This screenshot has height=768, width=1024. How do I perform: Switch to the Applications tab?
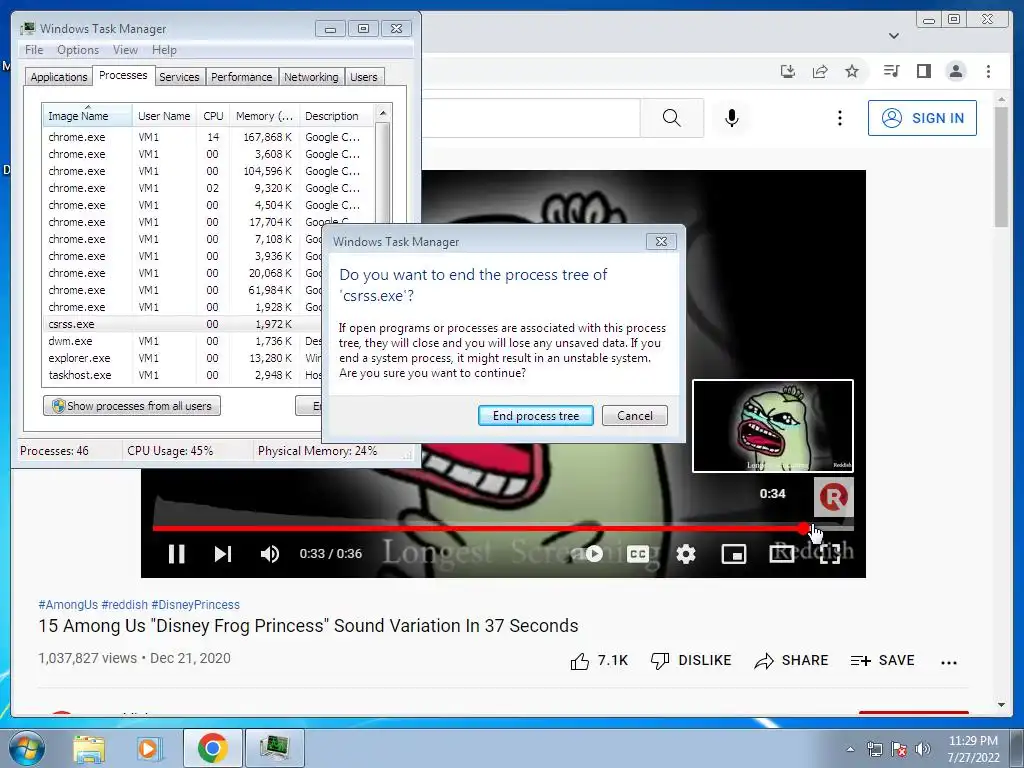[59, 77]
